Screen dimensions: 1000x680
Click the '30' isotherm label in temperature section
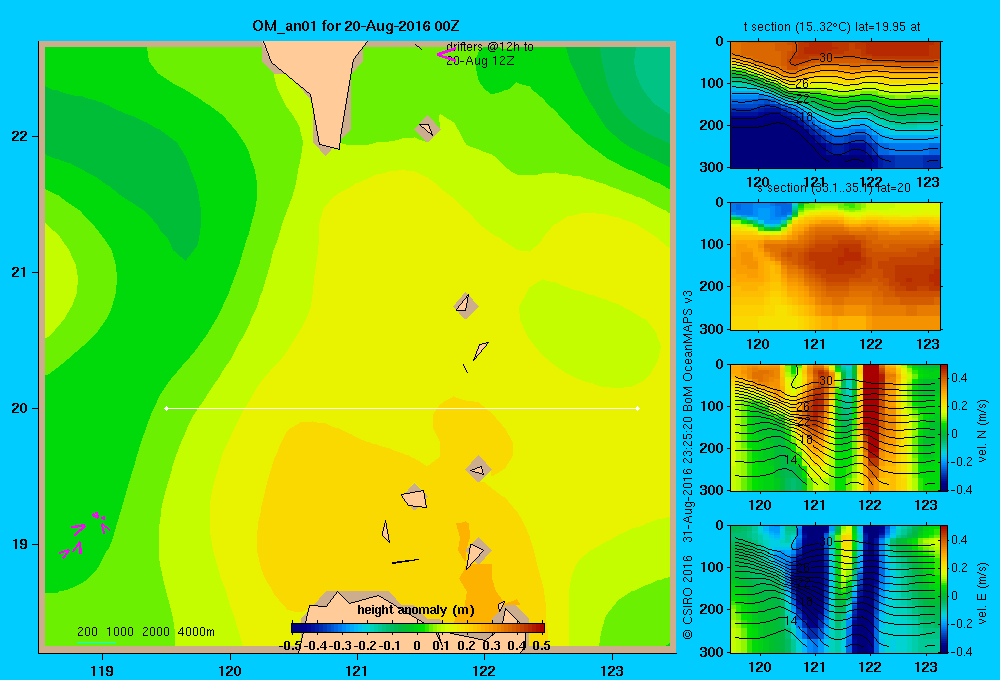(826, 57)
